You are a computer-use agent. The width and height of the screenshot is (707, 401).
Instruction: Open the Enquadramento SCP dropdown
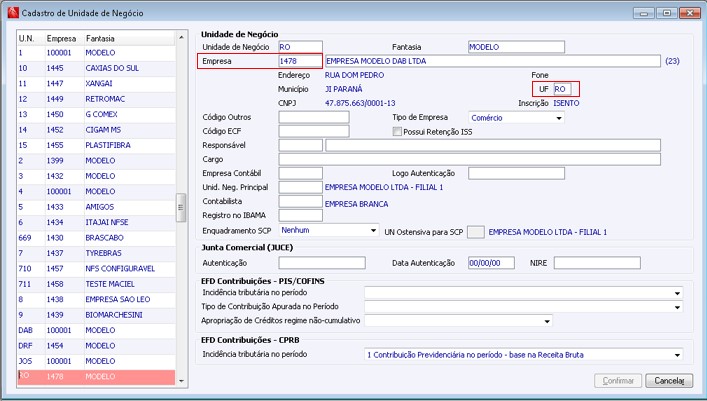click(x=329, y=230)
